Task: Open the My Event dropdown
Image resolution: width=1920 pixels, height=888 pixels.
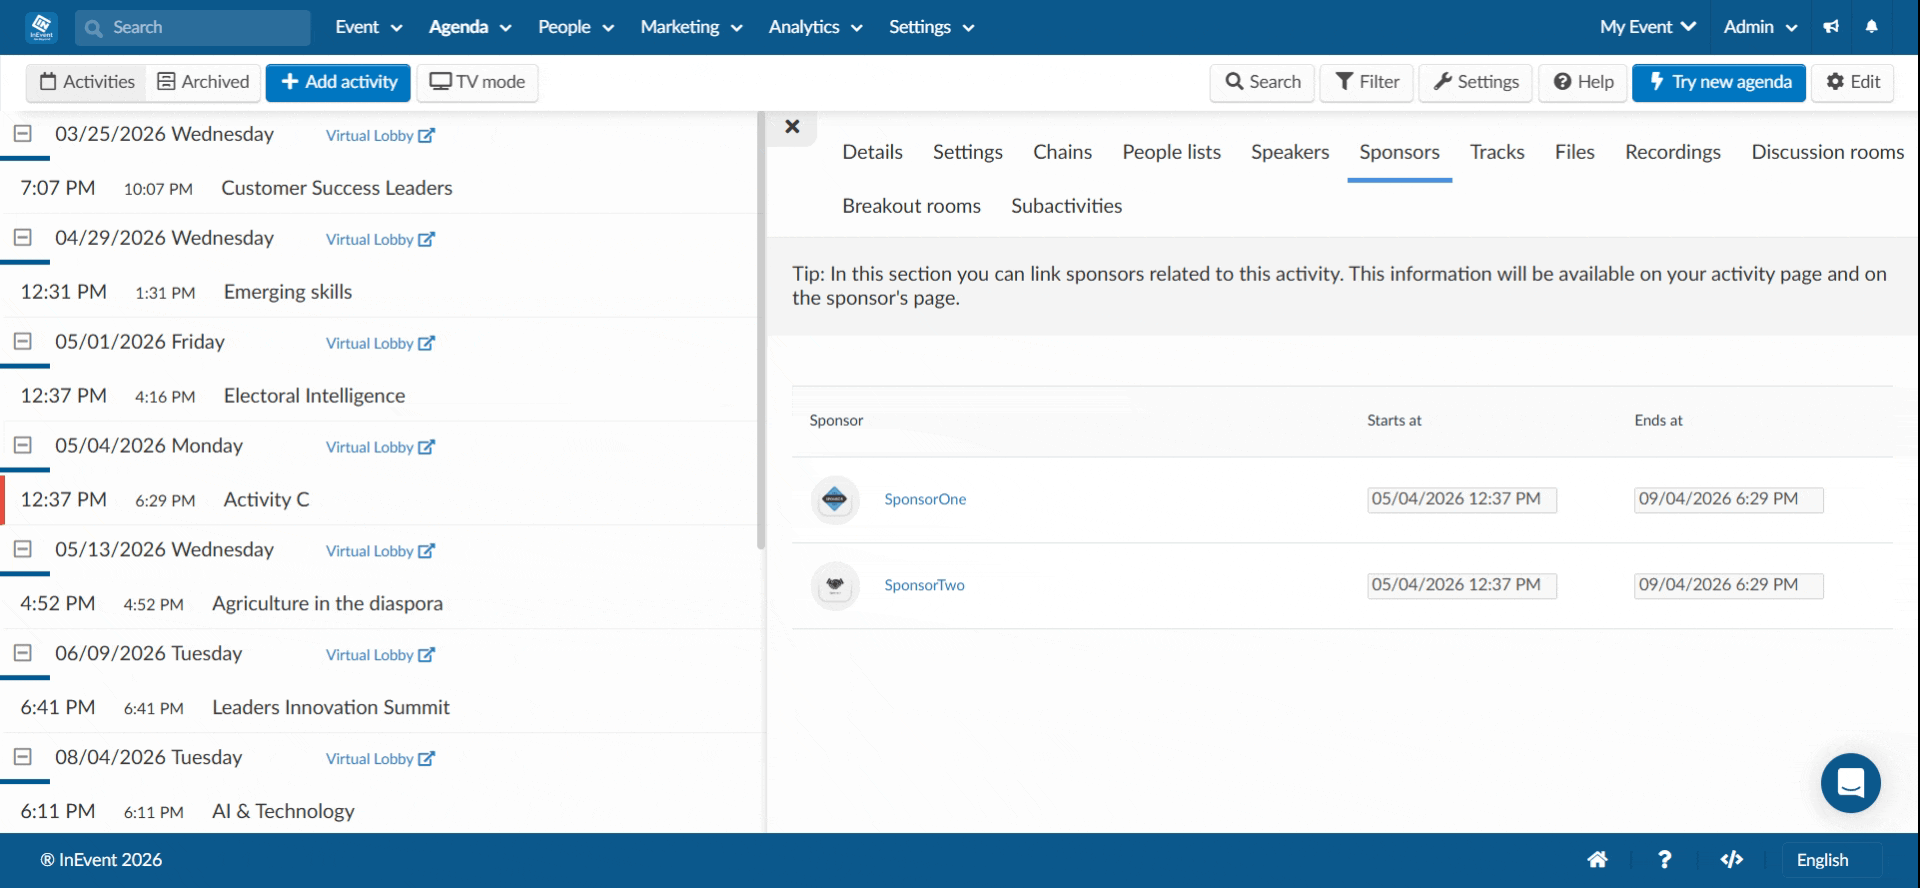Action: pos(1647,27)
